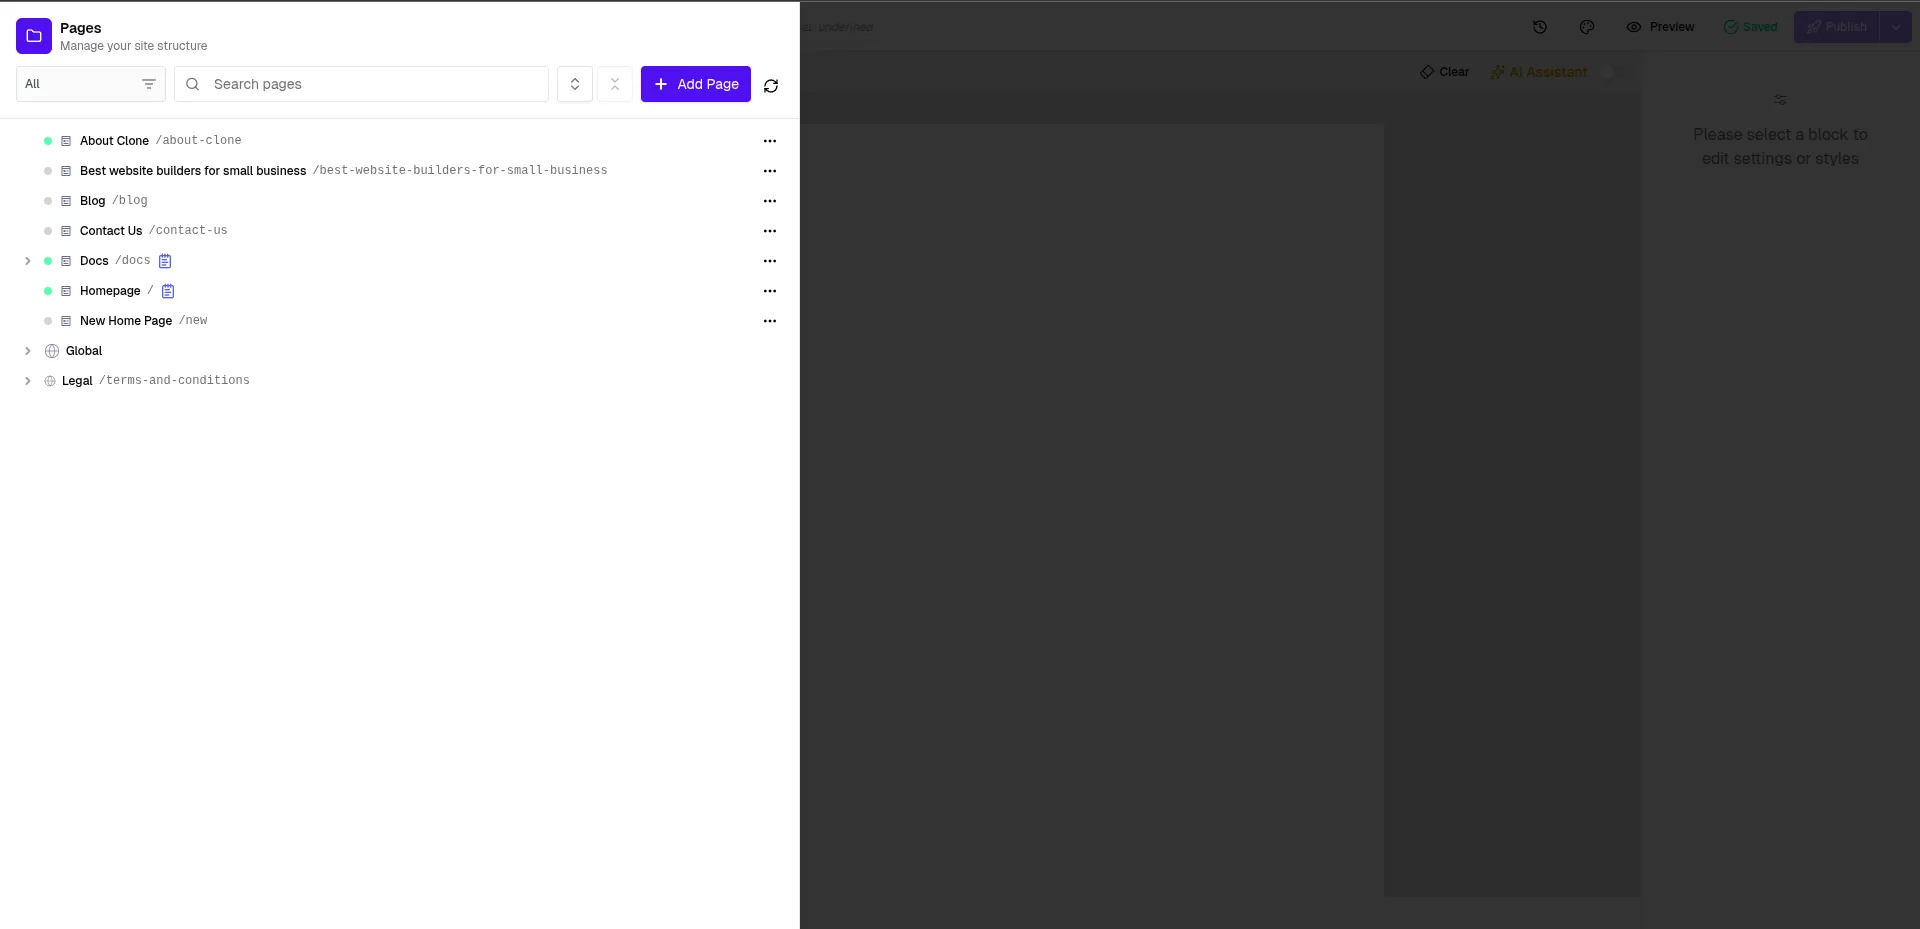Screen dimensions: 1920x929
Task: Click the clipboard icon next to Docs
Action: (165, 261)
